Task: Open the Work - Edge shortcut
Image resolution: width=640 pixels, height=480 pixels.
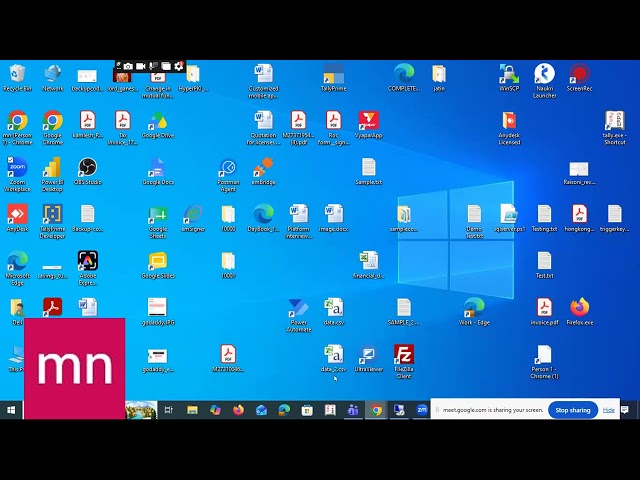Action: click(474, 311)
